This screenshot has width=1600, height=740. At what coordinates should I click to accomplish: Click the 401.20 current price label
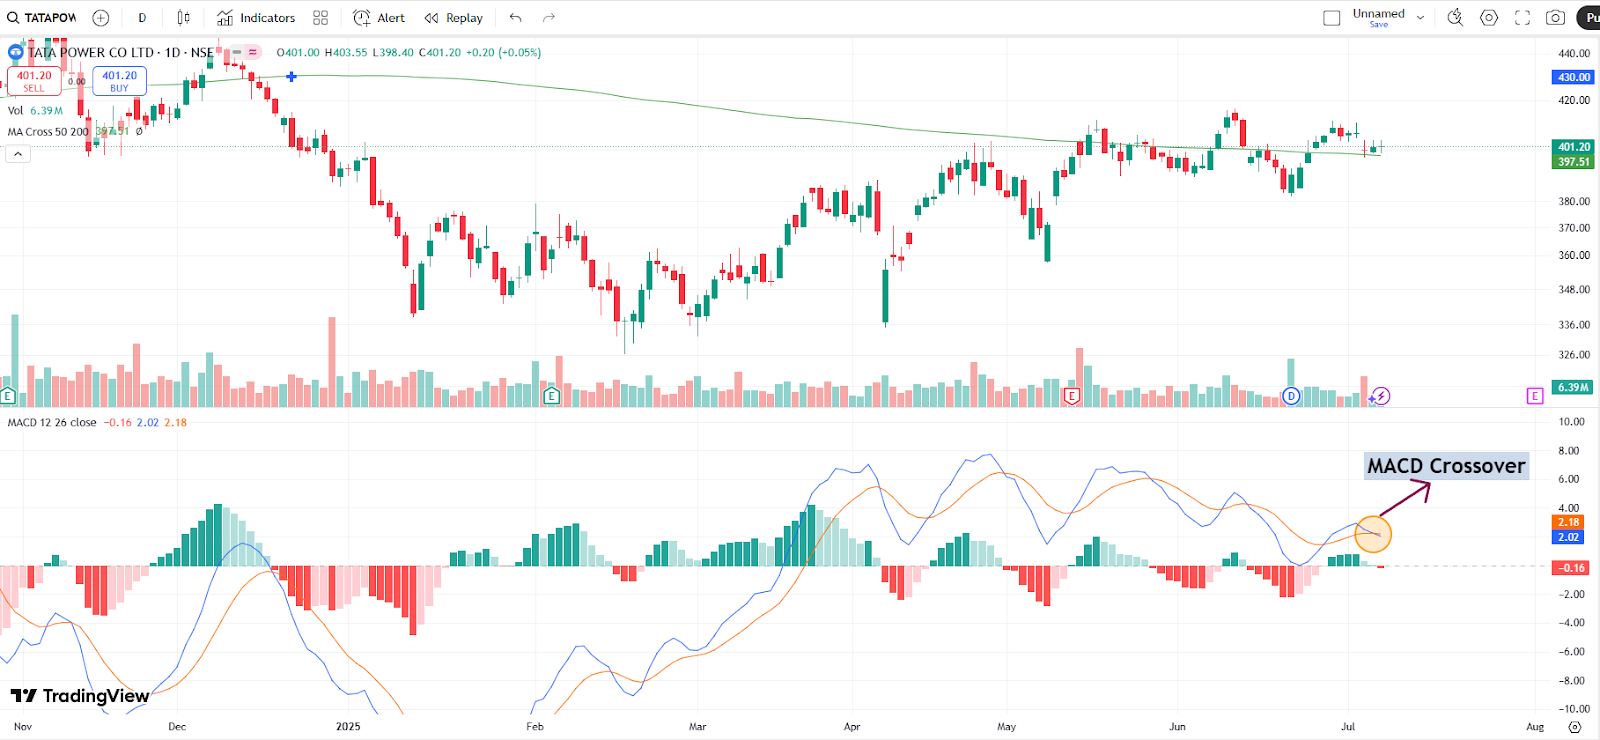pos(1573,147)
